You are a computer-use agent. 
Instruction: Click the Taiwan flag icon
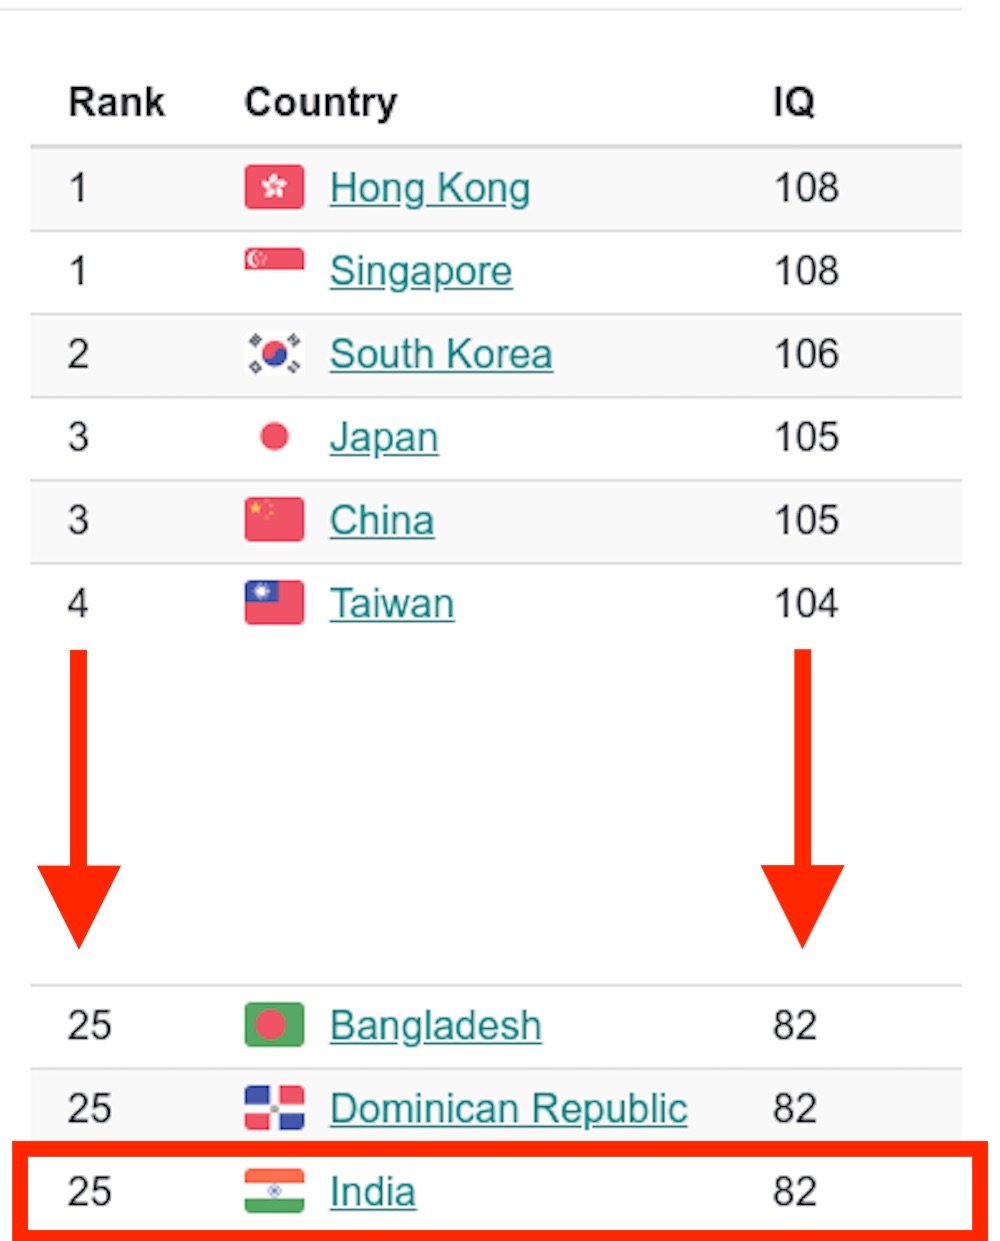pyautogui.click(x=274, y=603)
